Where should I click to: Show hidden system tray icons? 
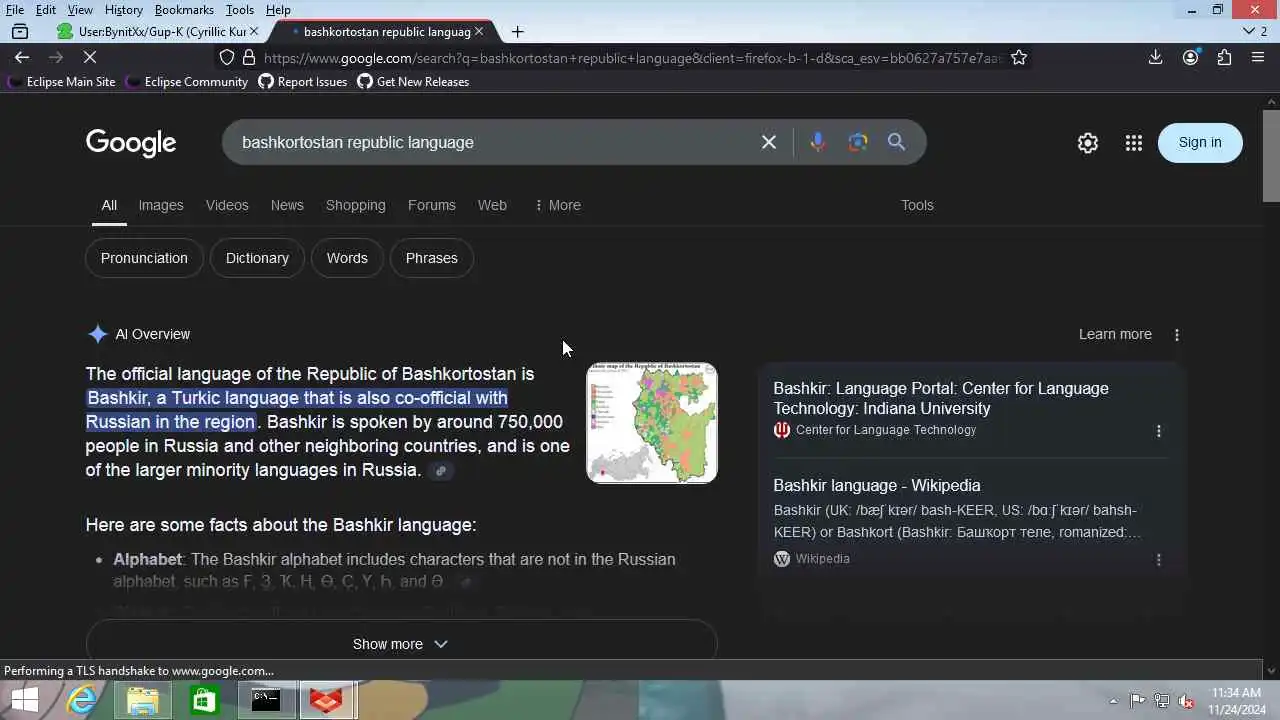[1113, 701]
